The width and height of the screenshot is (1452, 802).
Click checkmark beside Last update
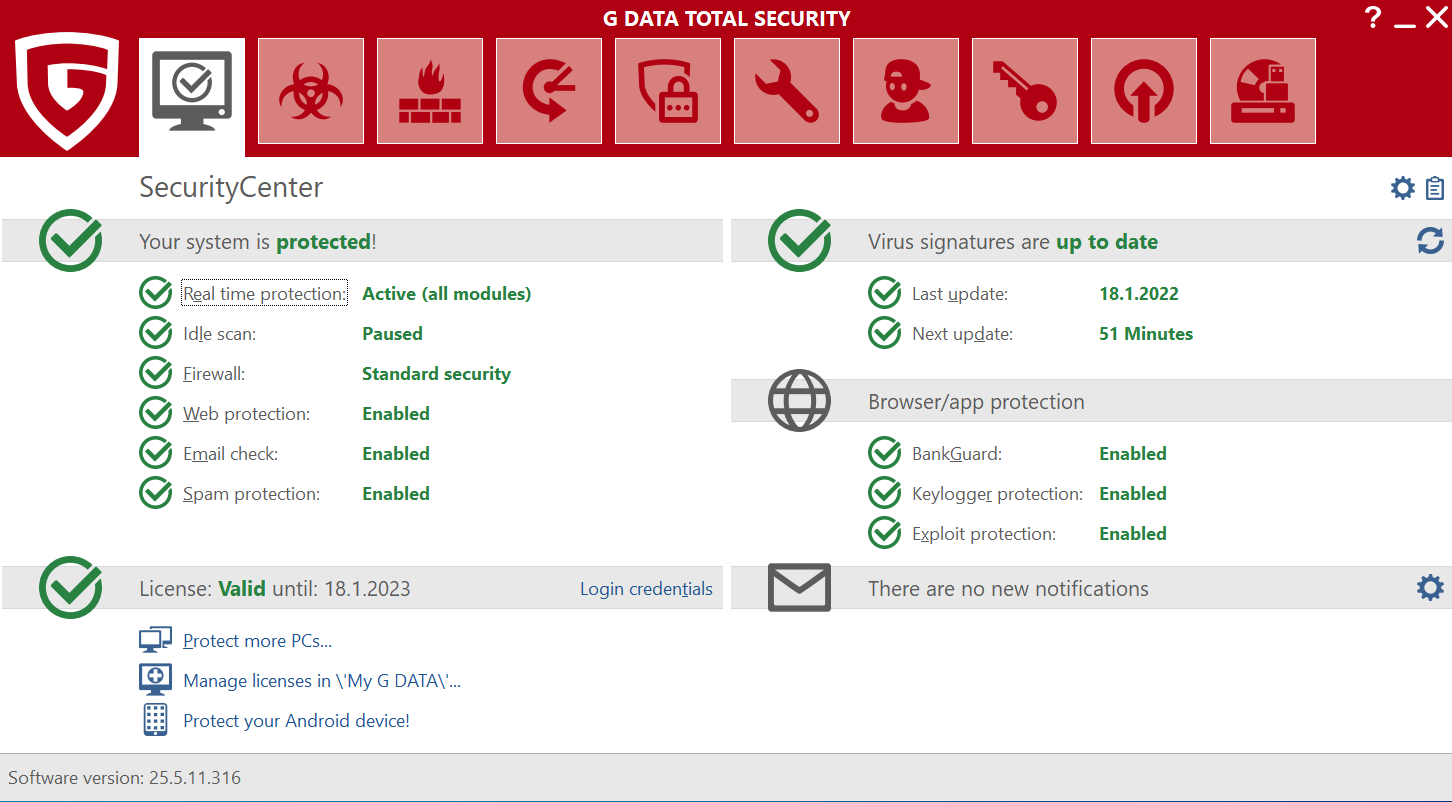coord(885,293)
